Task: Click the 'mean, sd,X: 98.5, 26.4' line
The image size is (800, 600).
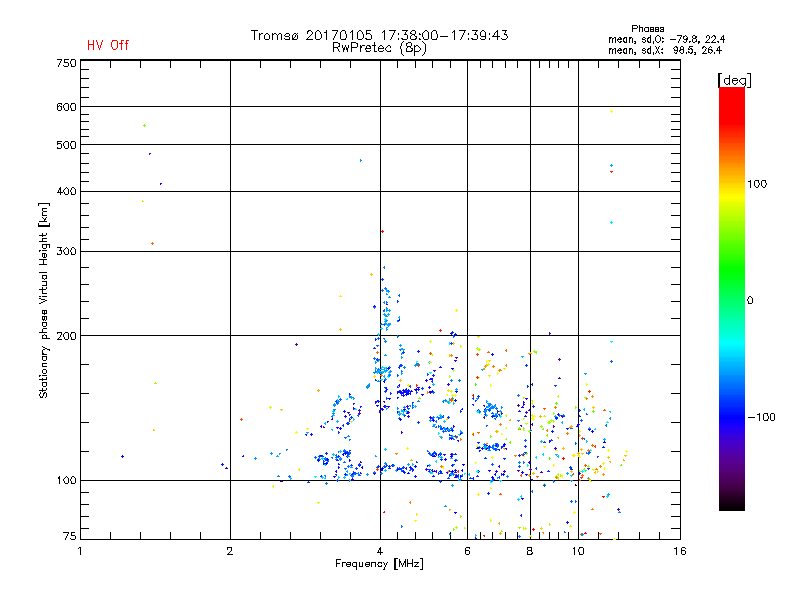Action: (x=665, y=50)
